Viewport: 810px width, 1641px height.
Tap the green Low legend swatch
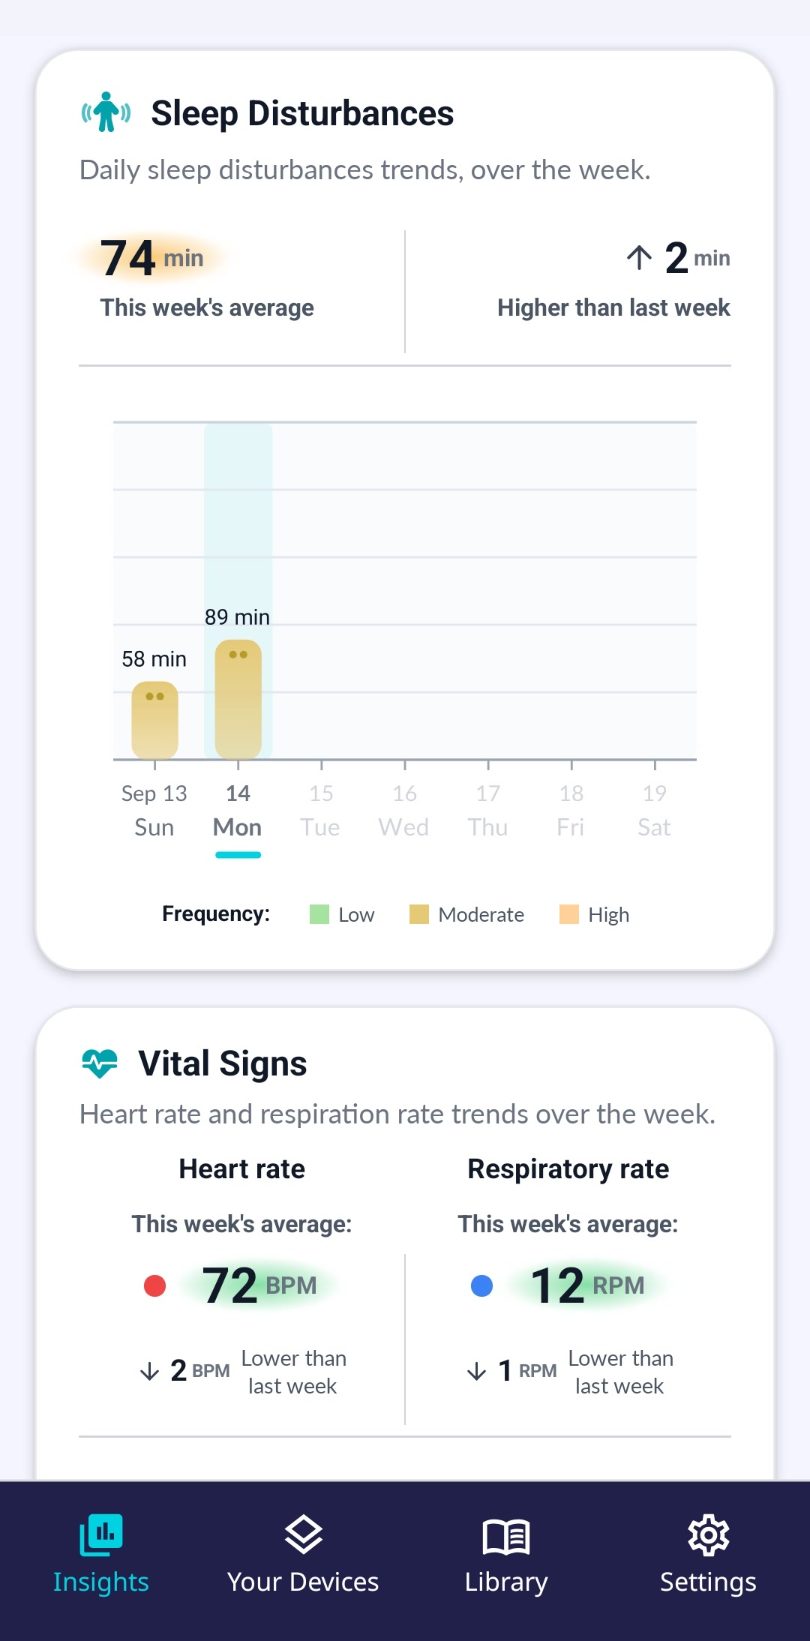coord(319,914)
